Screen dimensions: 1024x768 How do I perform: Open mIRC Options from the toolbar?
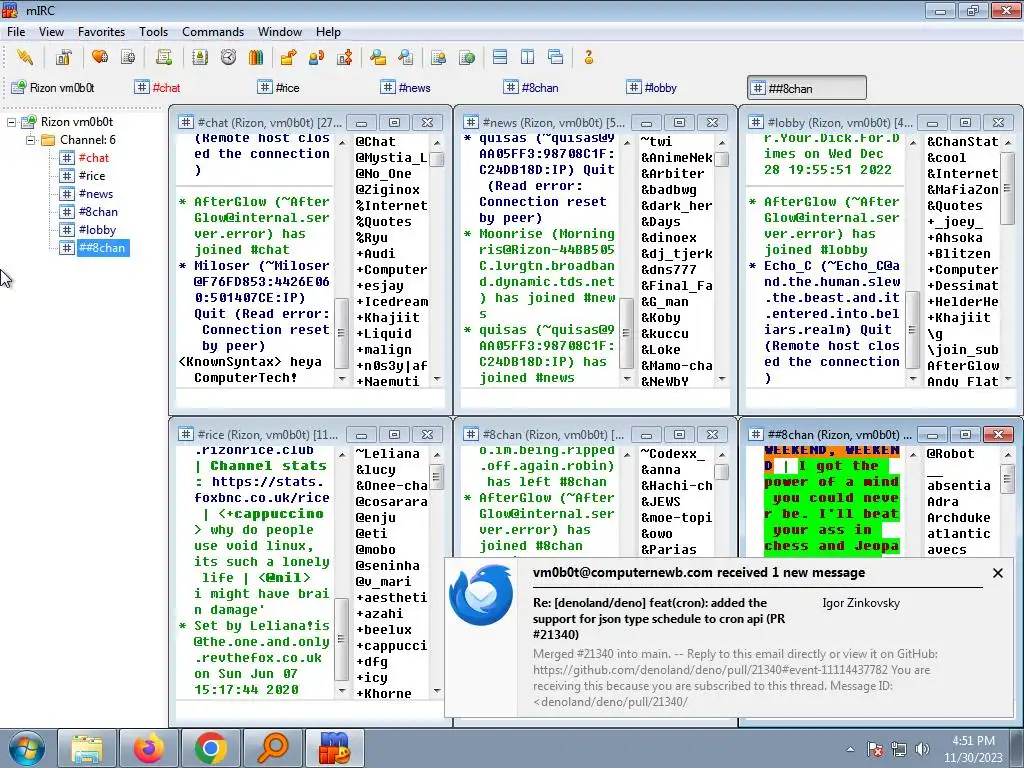pos(63,57)
